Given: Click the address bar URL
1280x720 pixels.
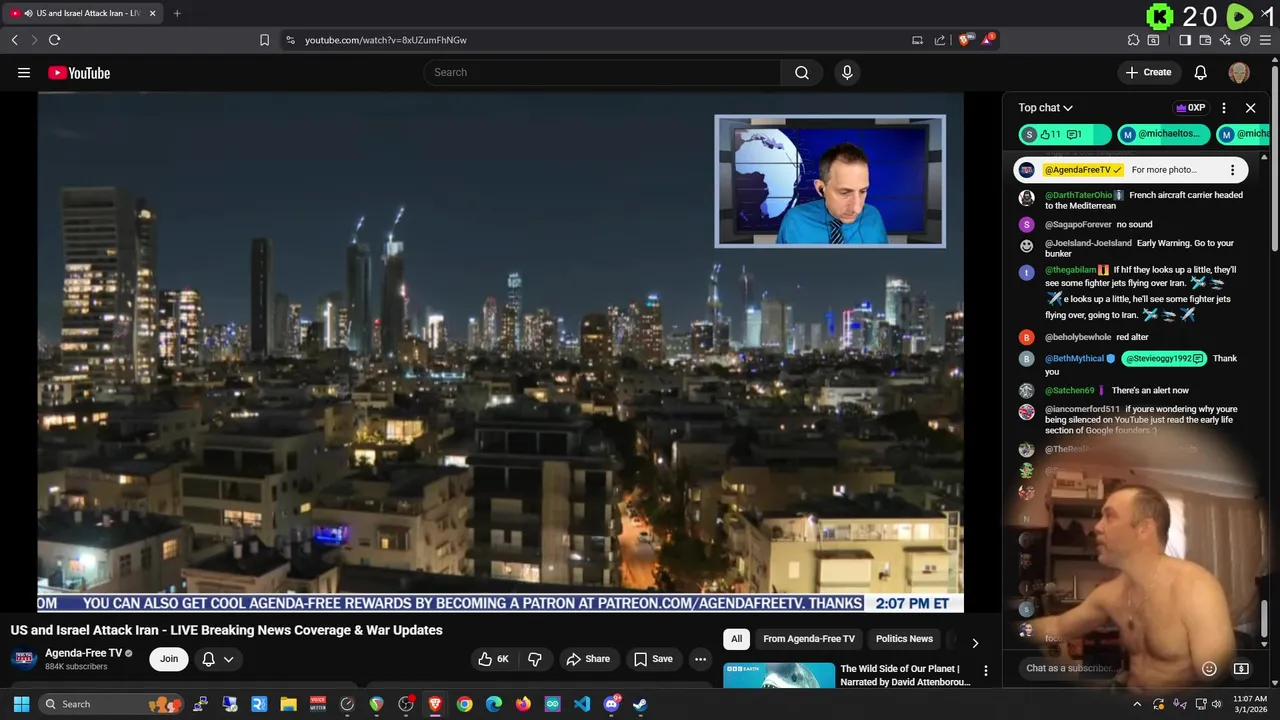Looking at the screenshot, I should point(386,40).
